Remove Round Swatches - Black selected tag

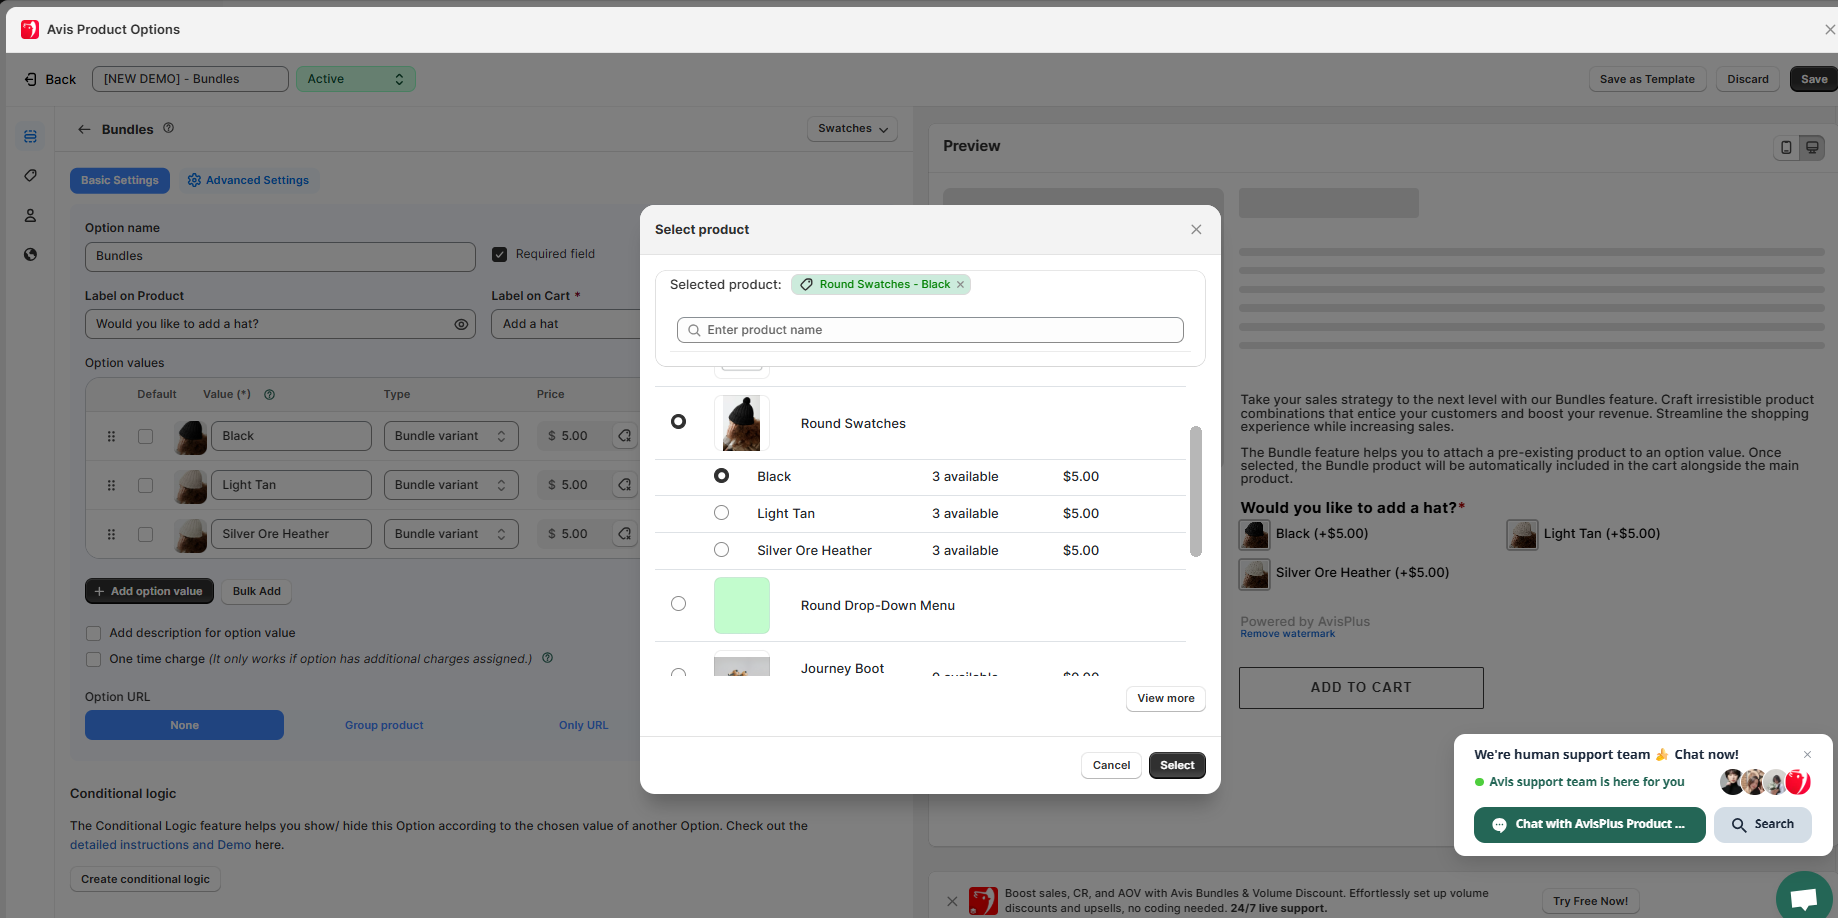(x=961, y=285)
